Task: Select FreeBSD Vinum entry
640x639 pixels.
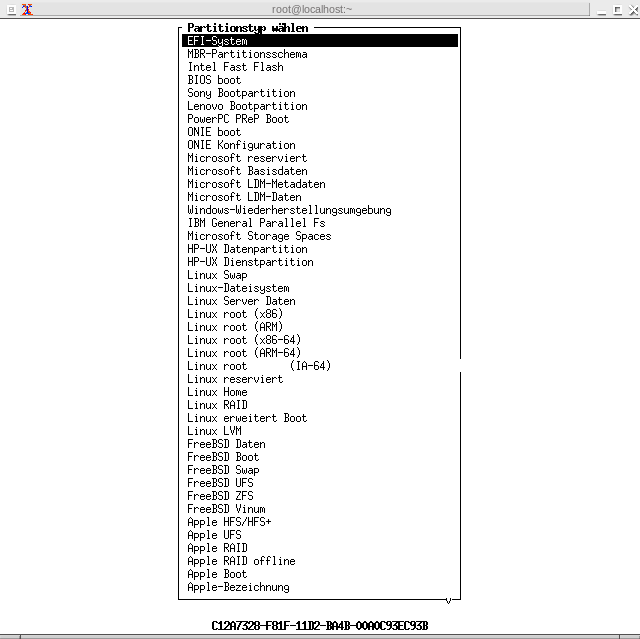Action: pos(227,509)
